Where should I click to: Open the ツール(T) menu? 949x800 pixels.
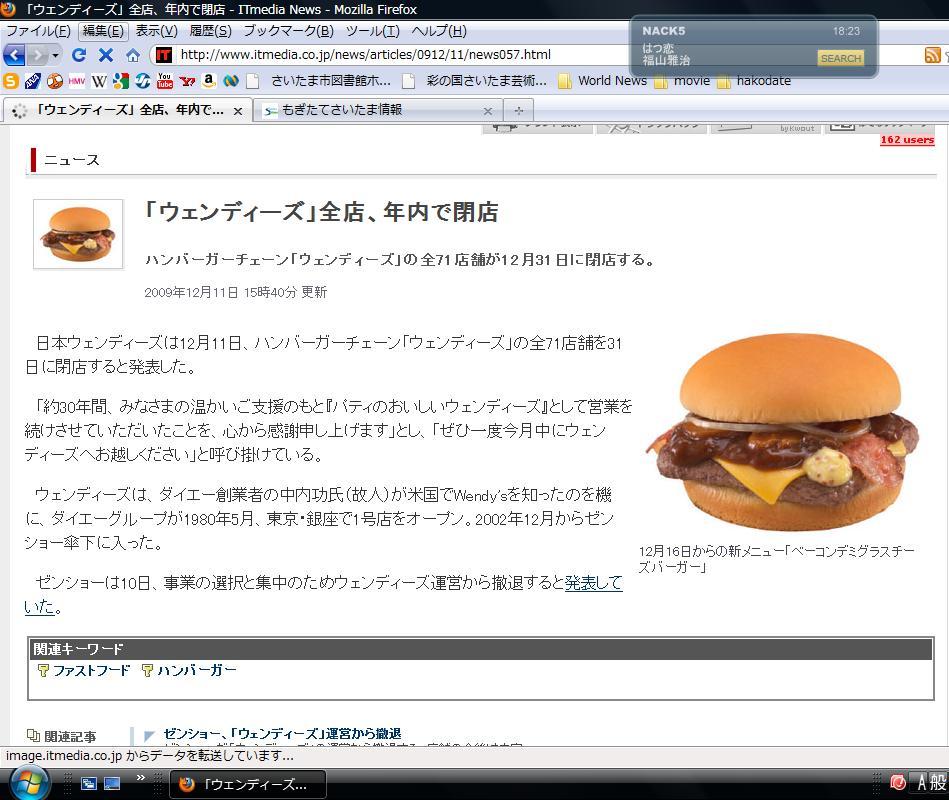[372, 31]
